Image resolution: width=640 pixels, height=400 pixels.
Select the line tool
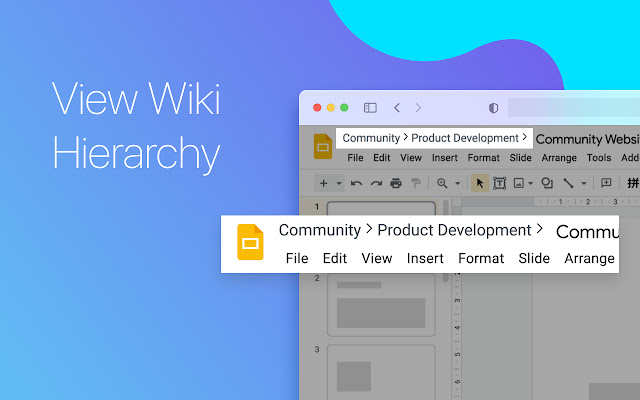tap(568, 183)
